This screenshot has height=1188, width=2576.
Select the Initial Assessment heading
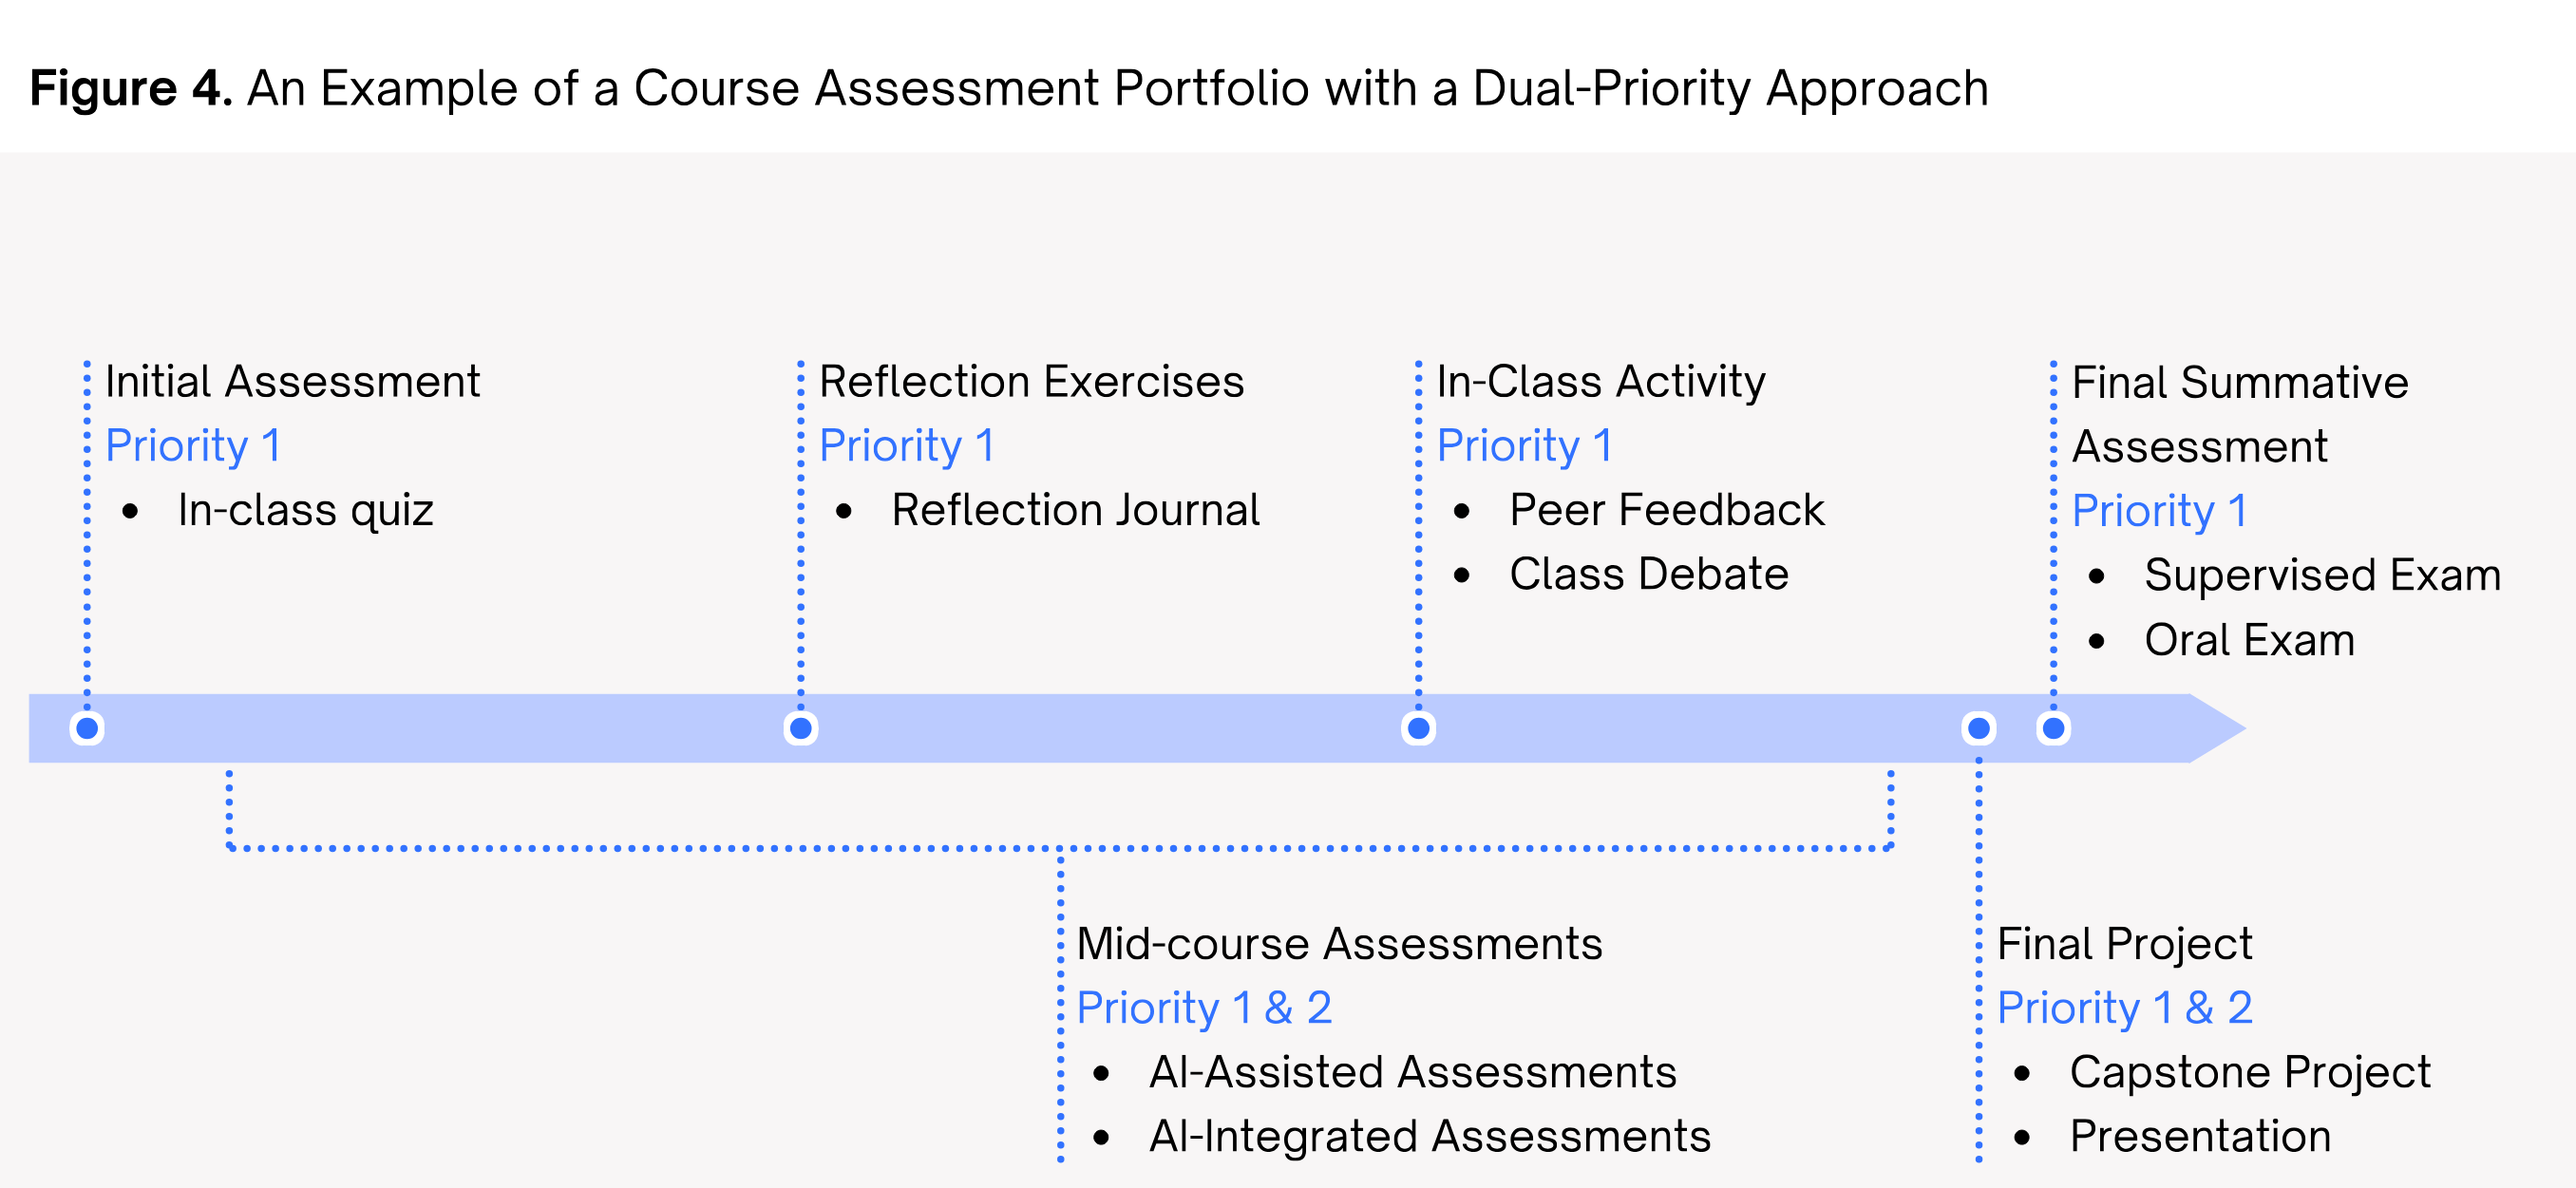(292, 382)
